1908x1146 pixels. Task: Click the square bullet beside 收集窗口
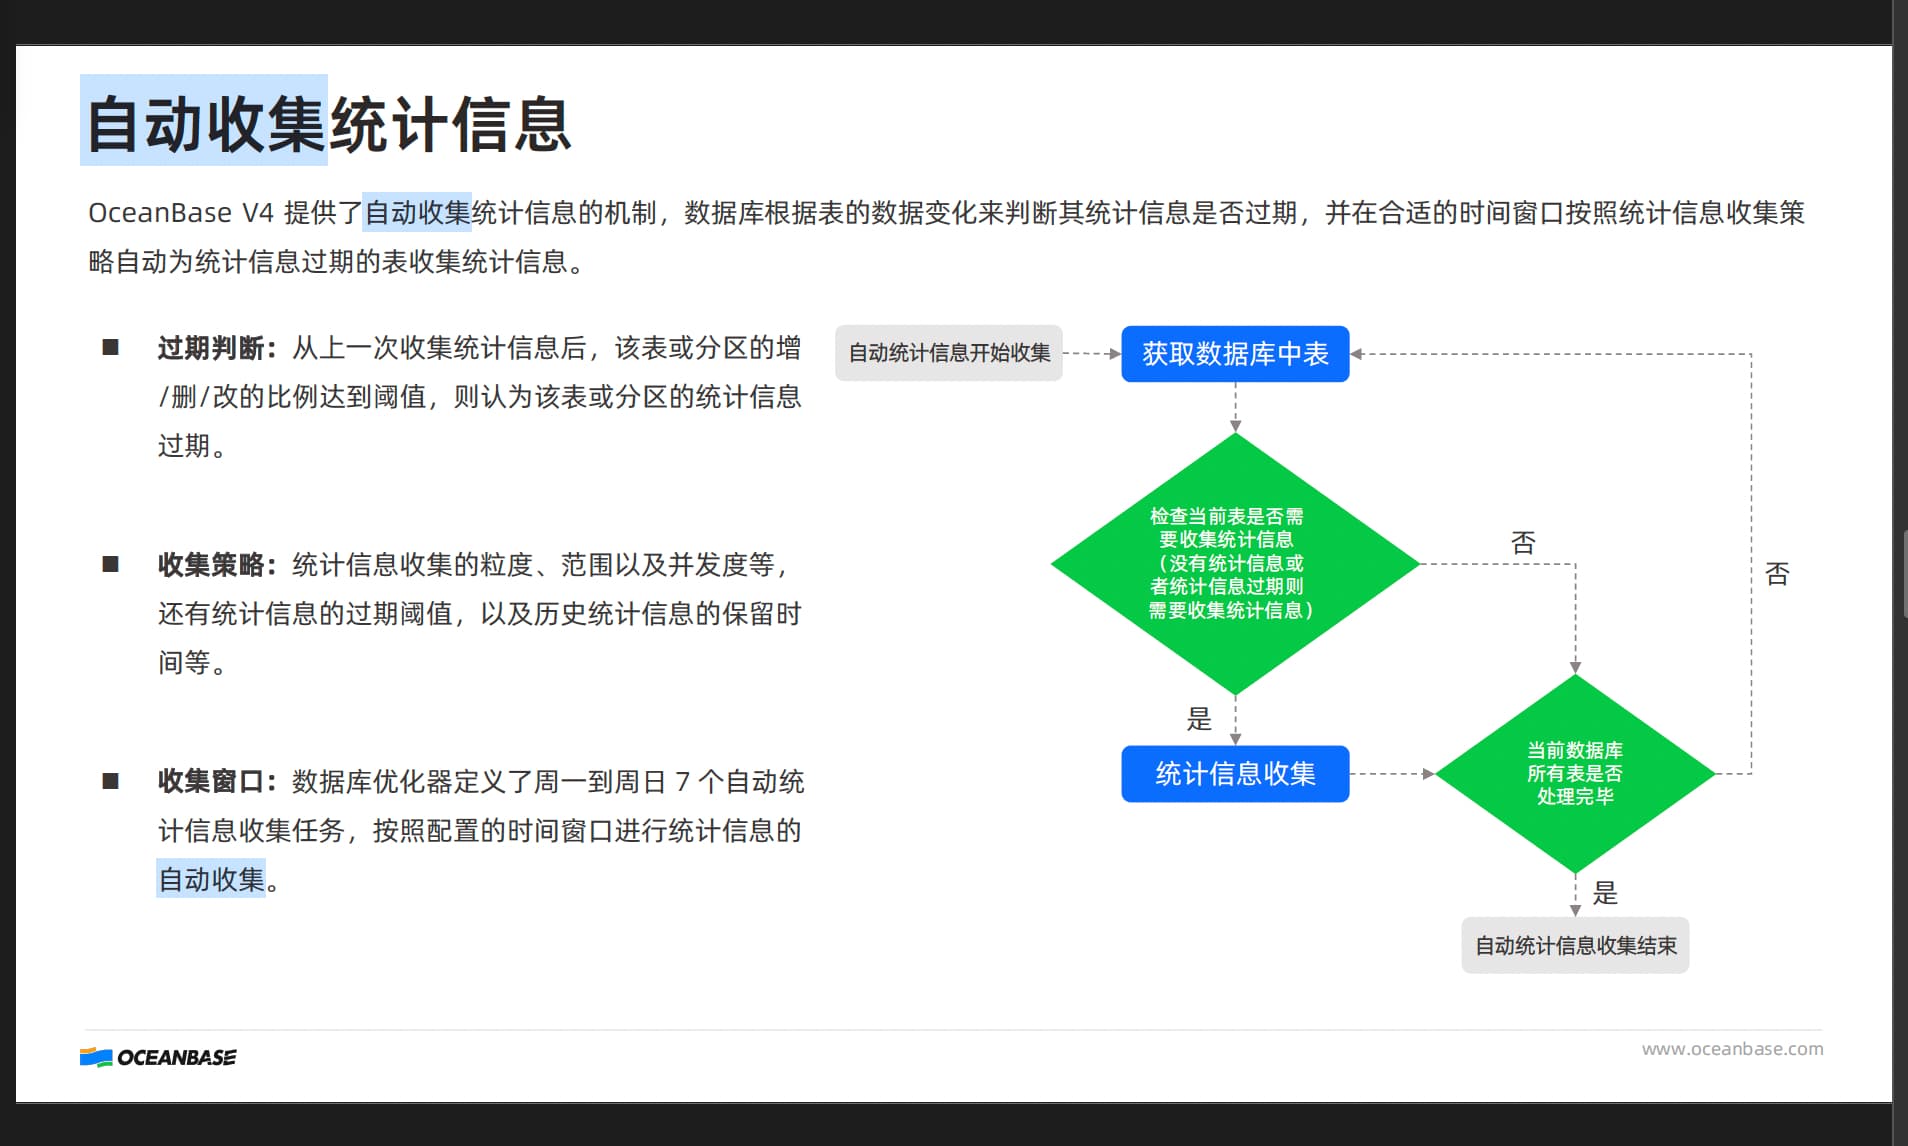tap(111, 781)
